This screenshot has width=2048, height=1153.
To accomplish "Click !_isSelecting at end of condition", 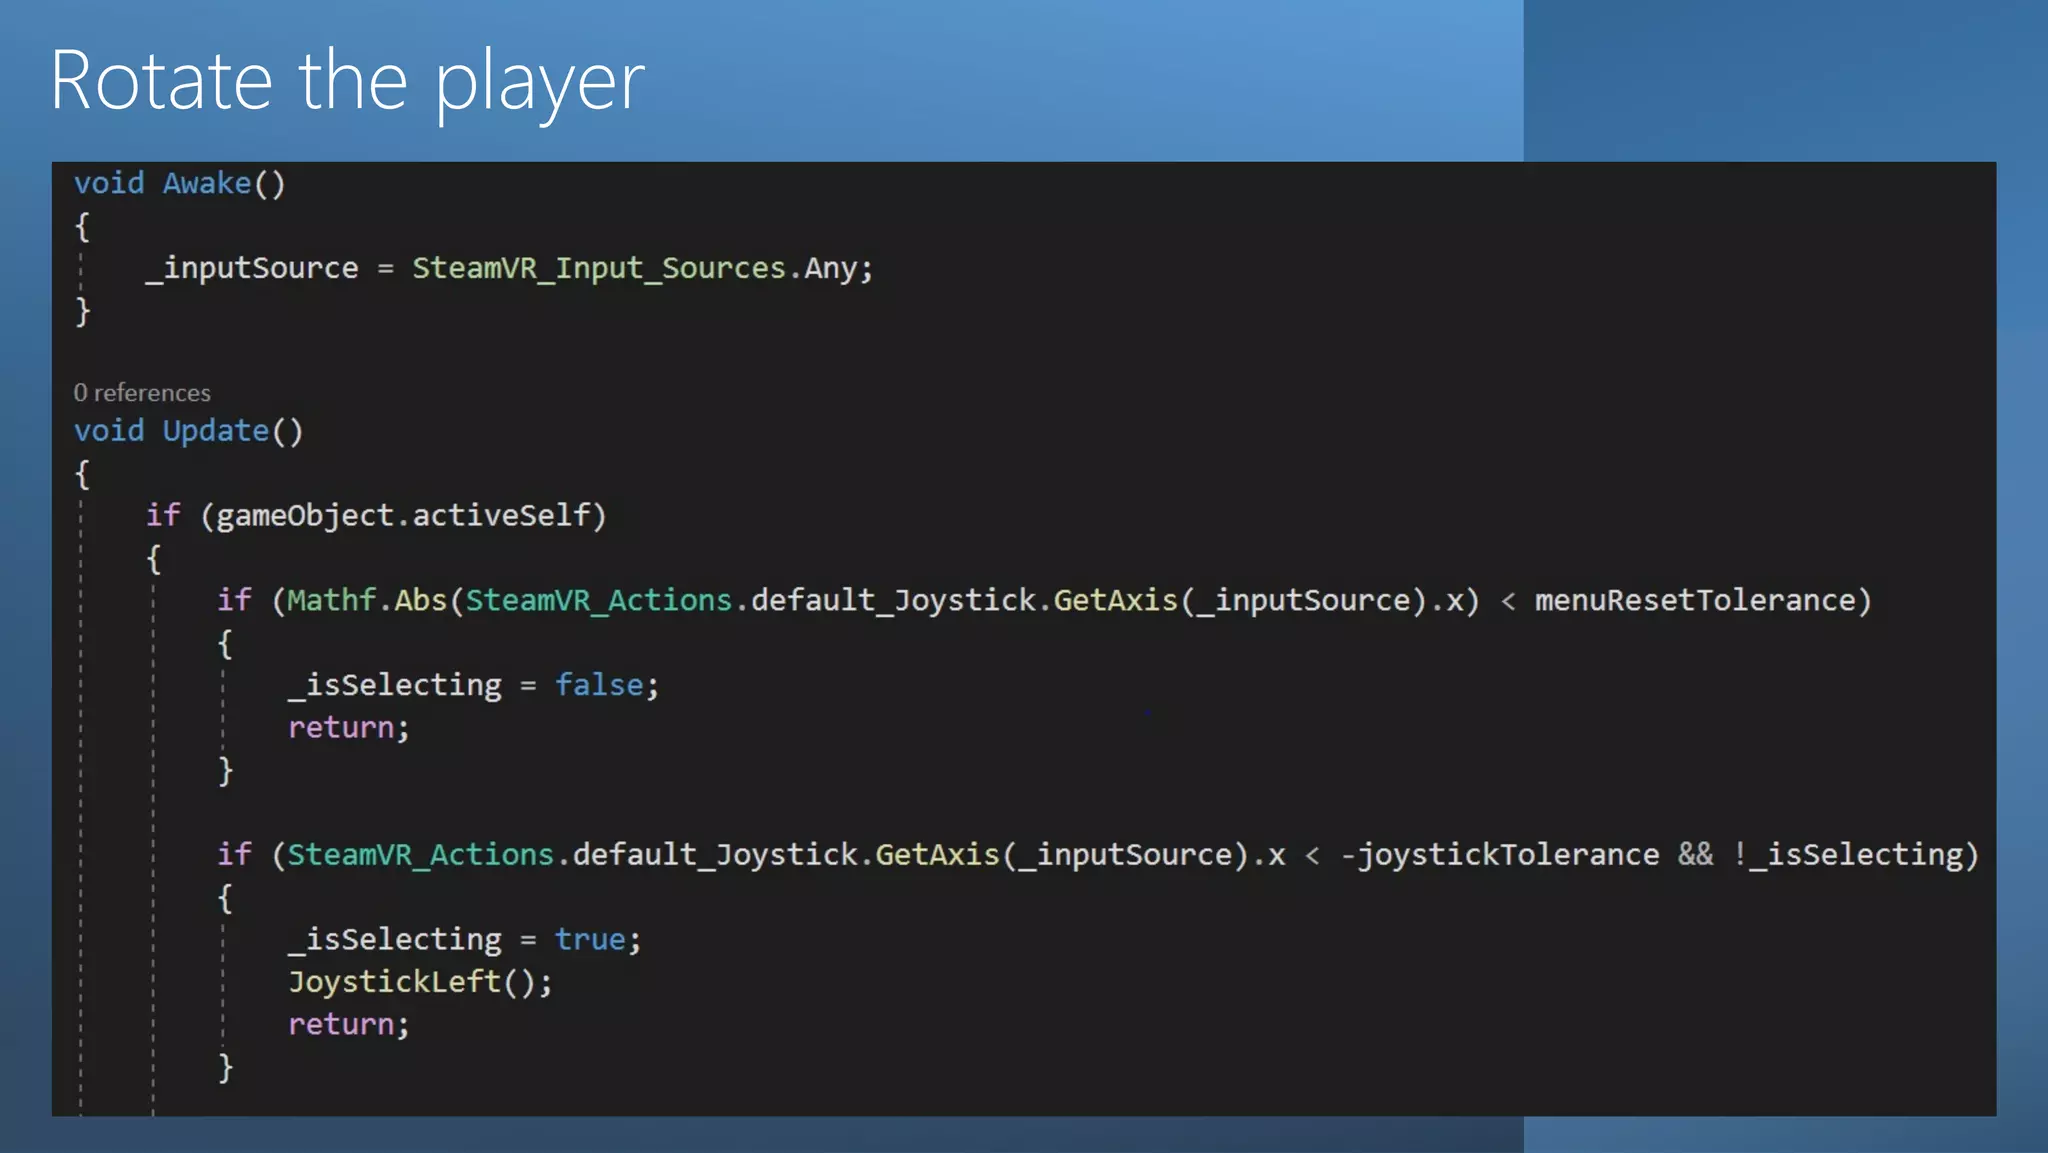I will (x=1849, y=855).
